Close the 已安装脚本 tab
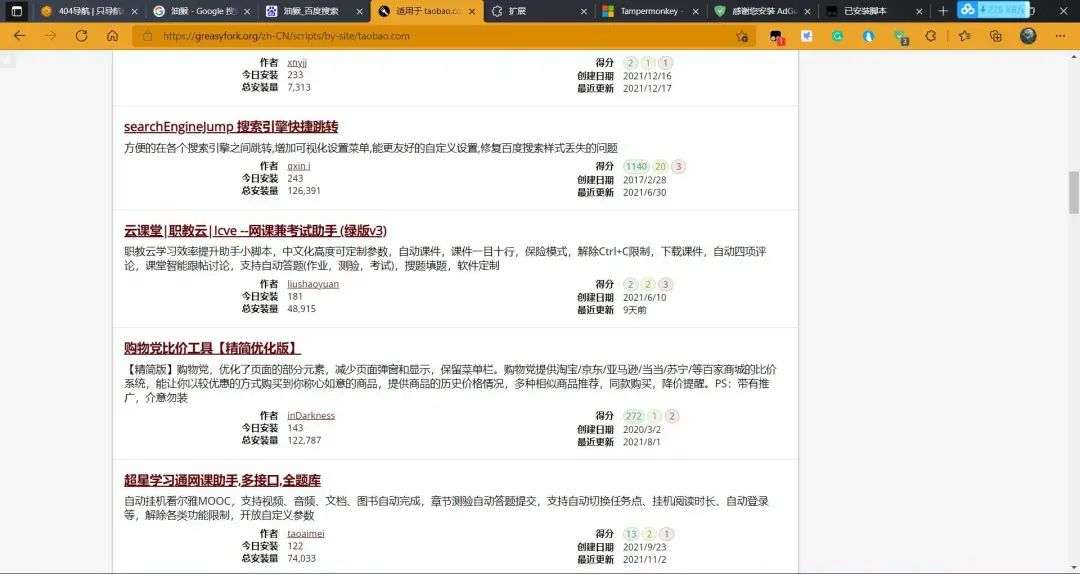 click(x=921, y=12)
